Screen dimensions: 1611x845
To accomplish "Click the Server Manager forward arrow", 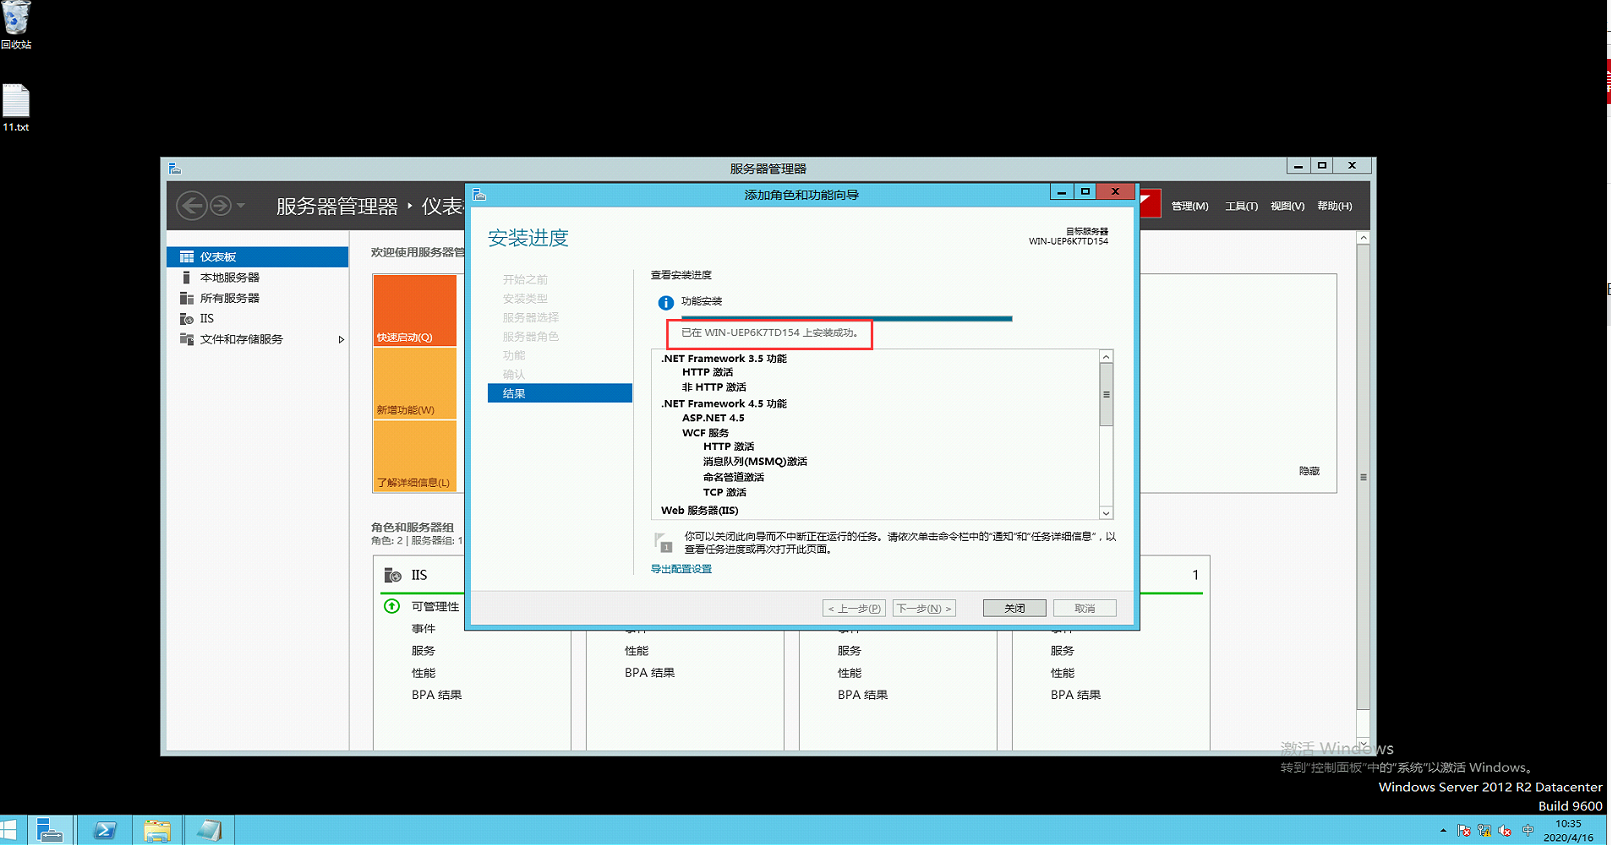I will click(x=220, y=206).
